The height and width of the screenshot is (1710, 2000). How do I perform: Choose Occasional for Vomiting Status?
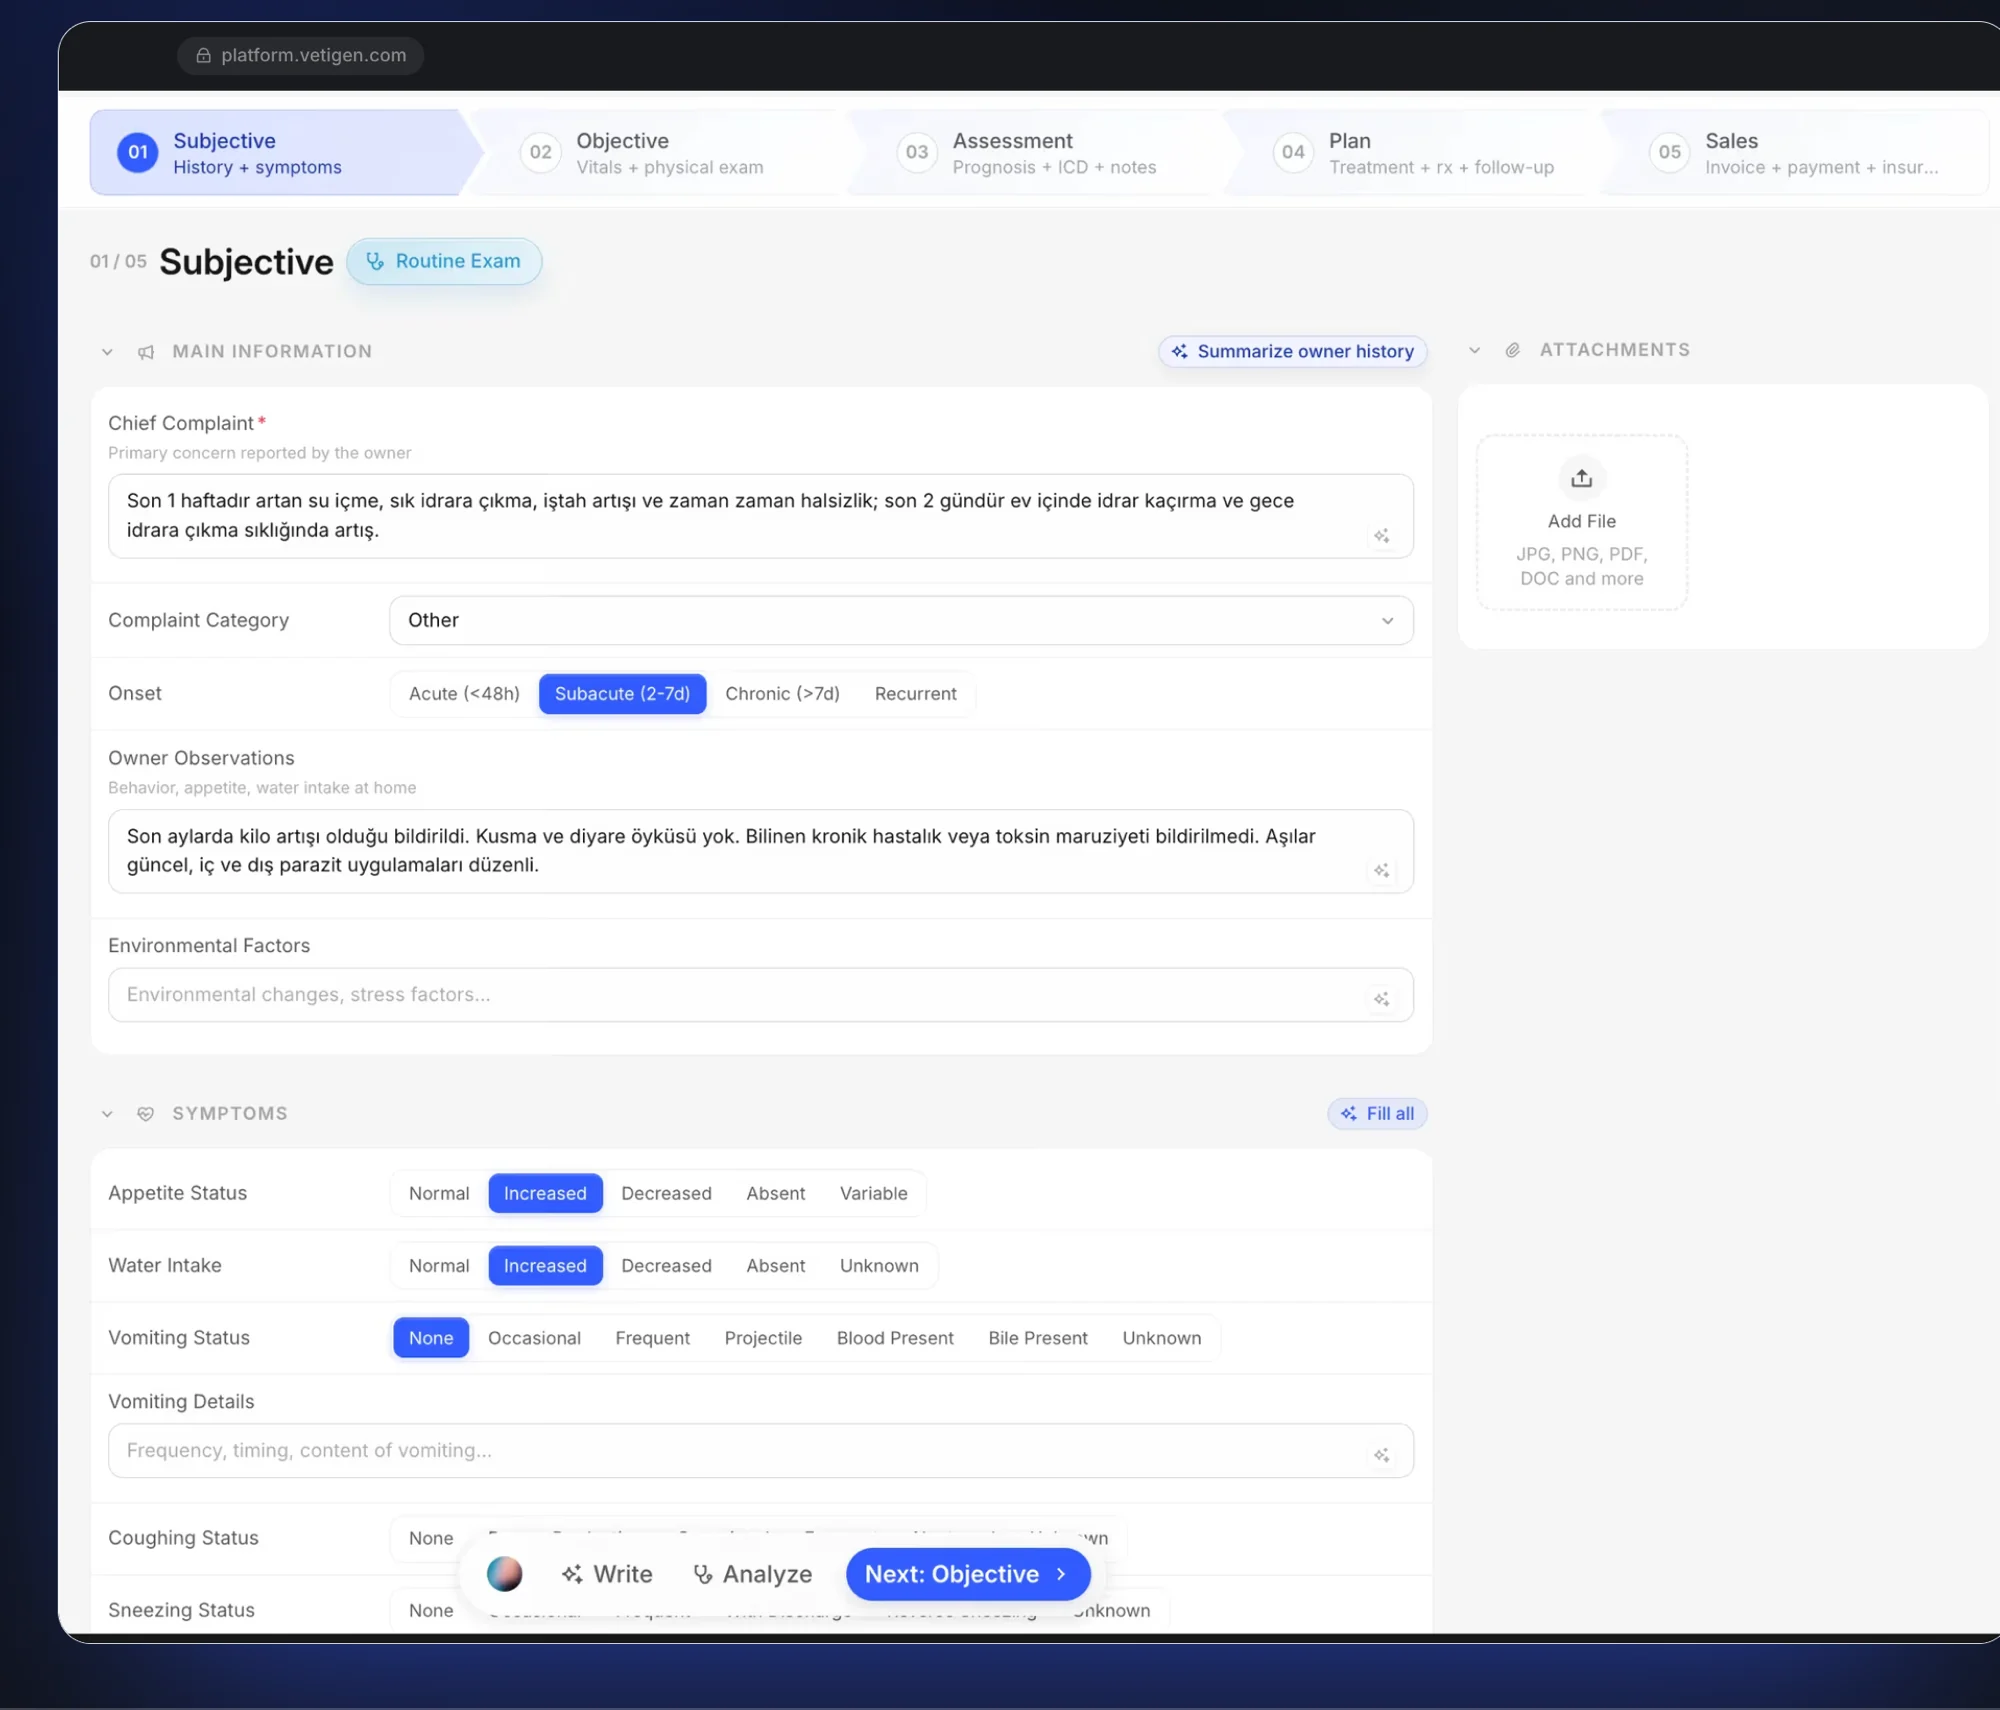(x=534, y=1338)
